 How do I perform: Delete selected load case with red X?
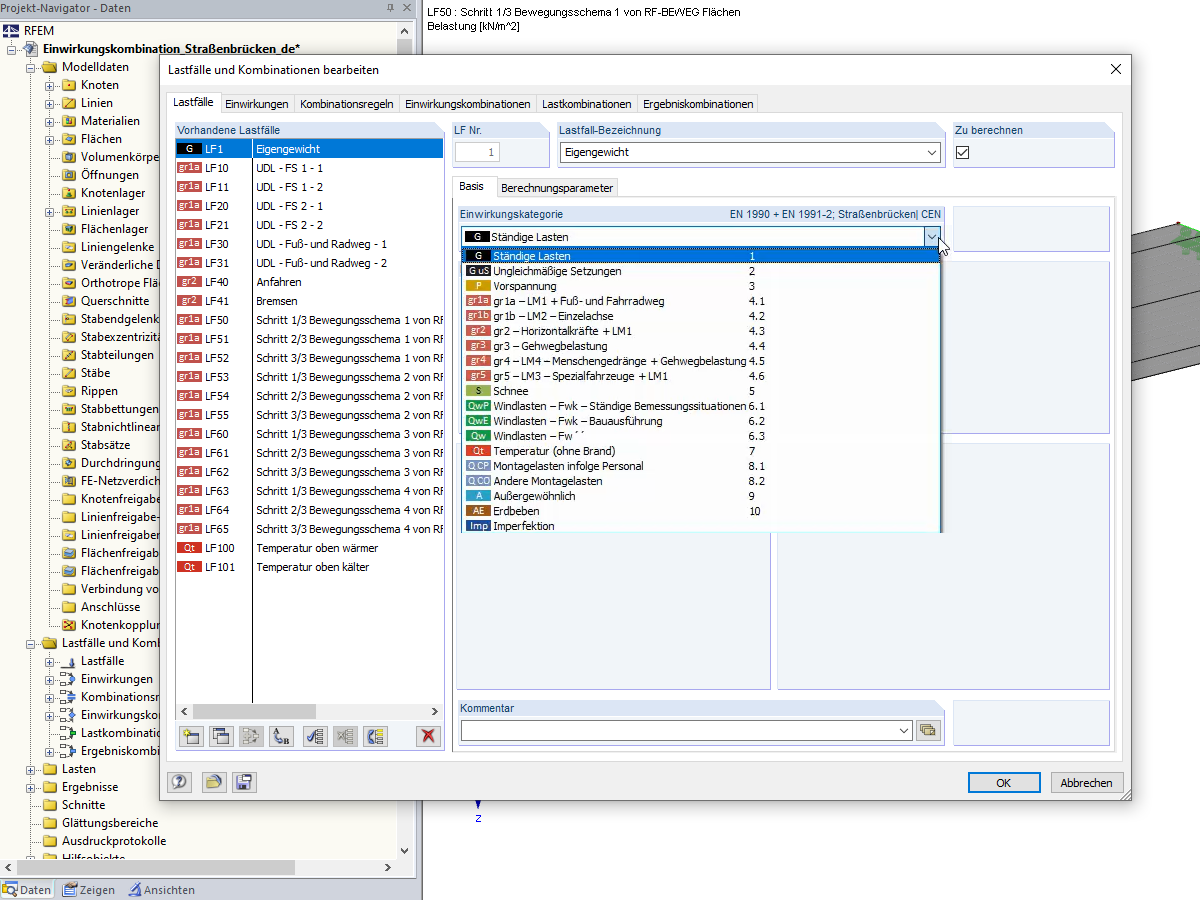[429, 736]
